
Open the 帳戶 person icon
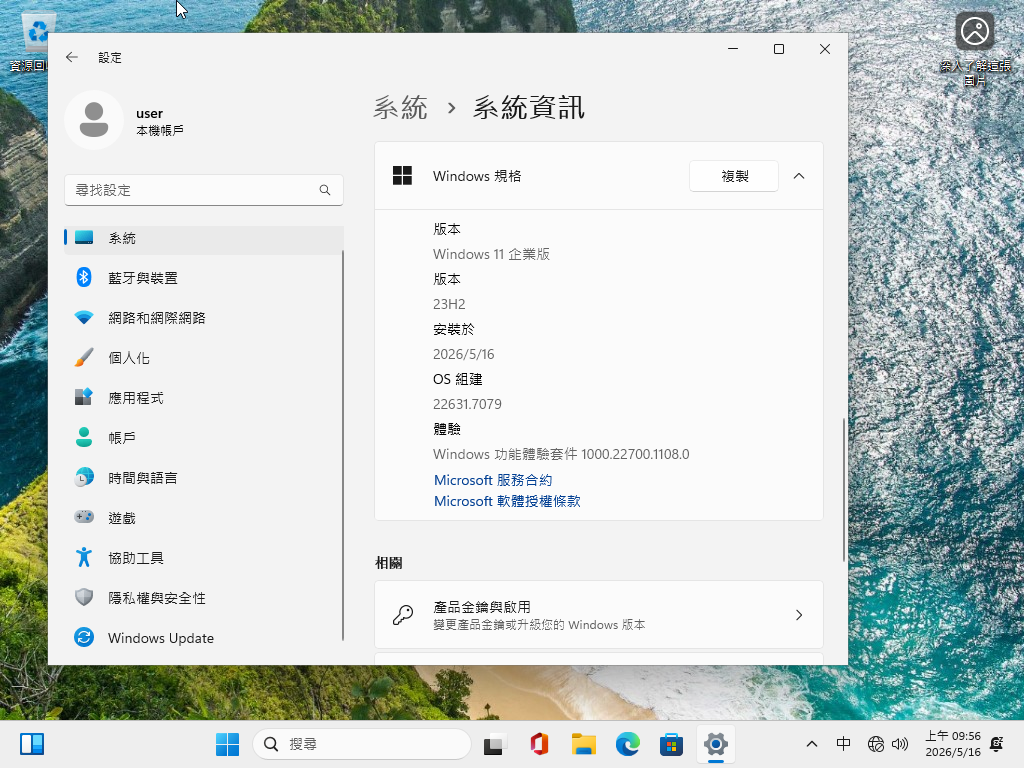pos(84,438)
